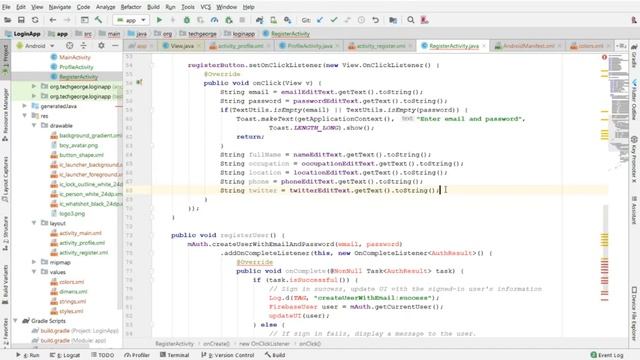
Task: Toggle the Resource Manager side panel
Action: (x=5, y=114)
